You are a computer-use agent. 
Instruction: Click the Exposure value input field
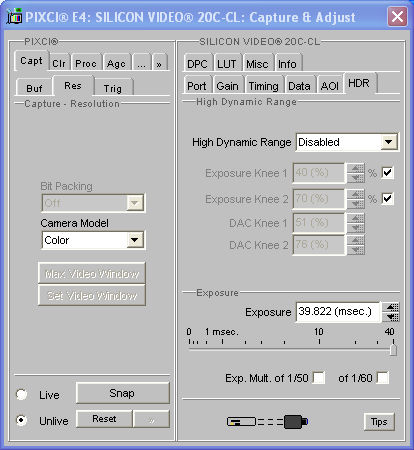338,312
